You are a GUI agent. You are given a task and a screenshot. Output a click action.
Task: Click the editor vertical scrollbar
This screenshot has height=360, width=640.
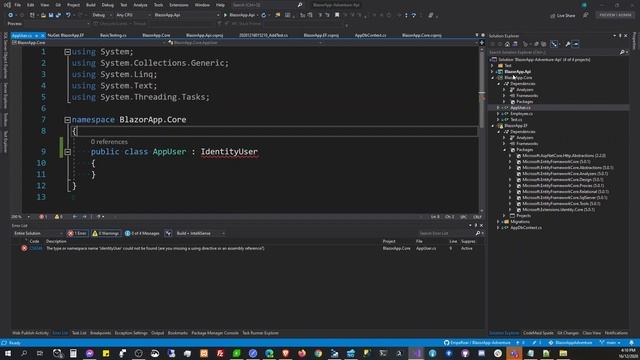pos(482,129)
